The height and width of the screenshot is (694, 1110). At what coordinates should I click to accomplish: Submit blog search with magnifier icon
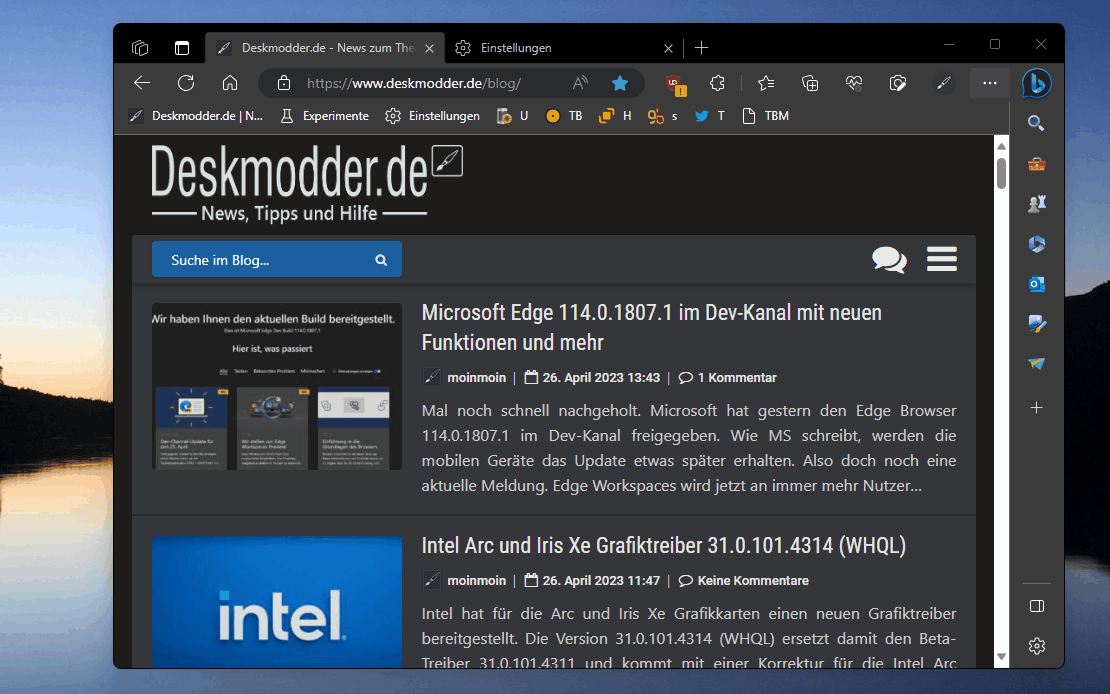(381, 260)
